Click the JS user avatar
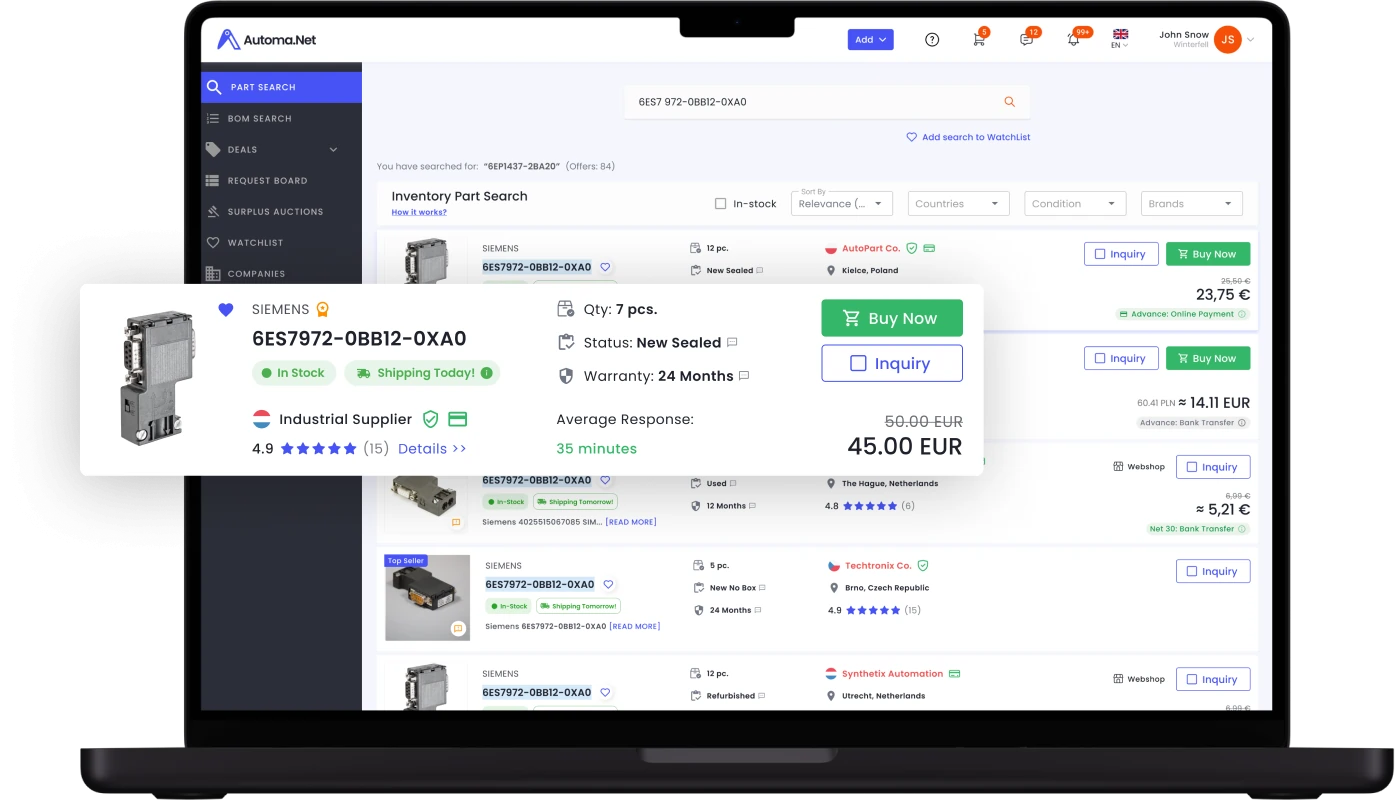1395x800 pixels. point(1227,40)
